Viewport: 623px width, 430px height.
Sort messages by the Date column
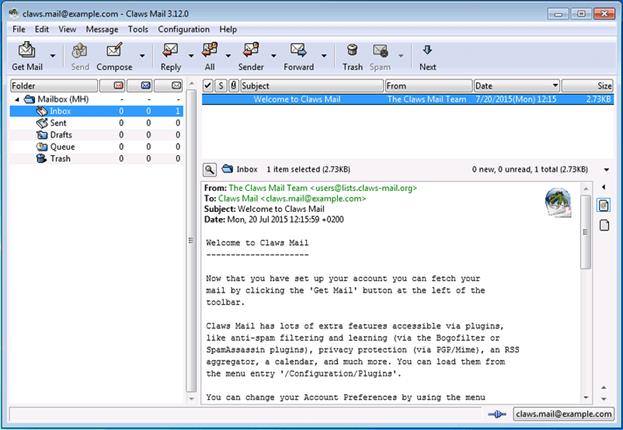517,85
